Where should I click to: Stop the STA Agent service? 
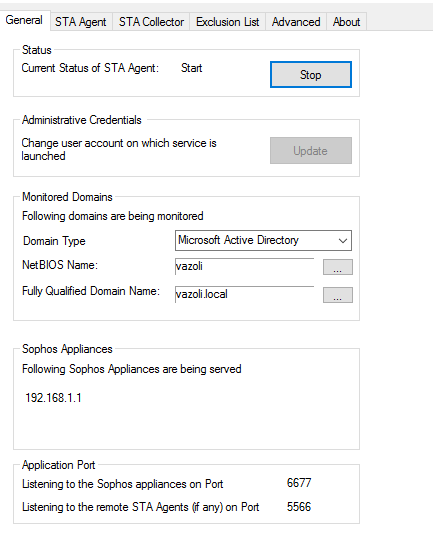[311, 75]
